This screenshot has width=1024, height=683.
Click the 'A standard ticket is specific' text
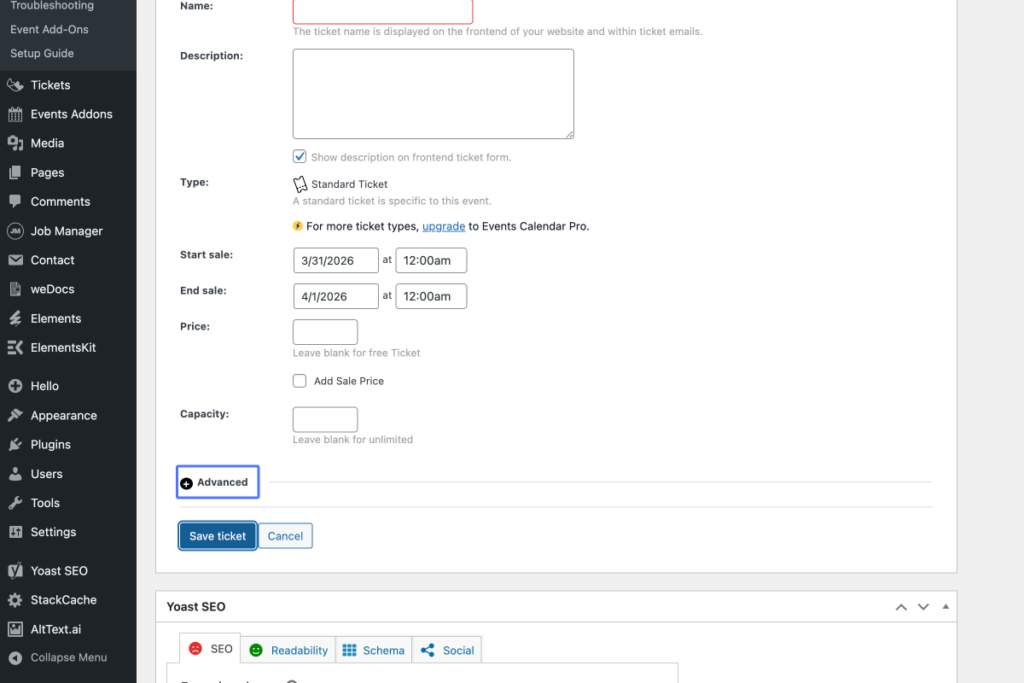tap(392, 201)
